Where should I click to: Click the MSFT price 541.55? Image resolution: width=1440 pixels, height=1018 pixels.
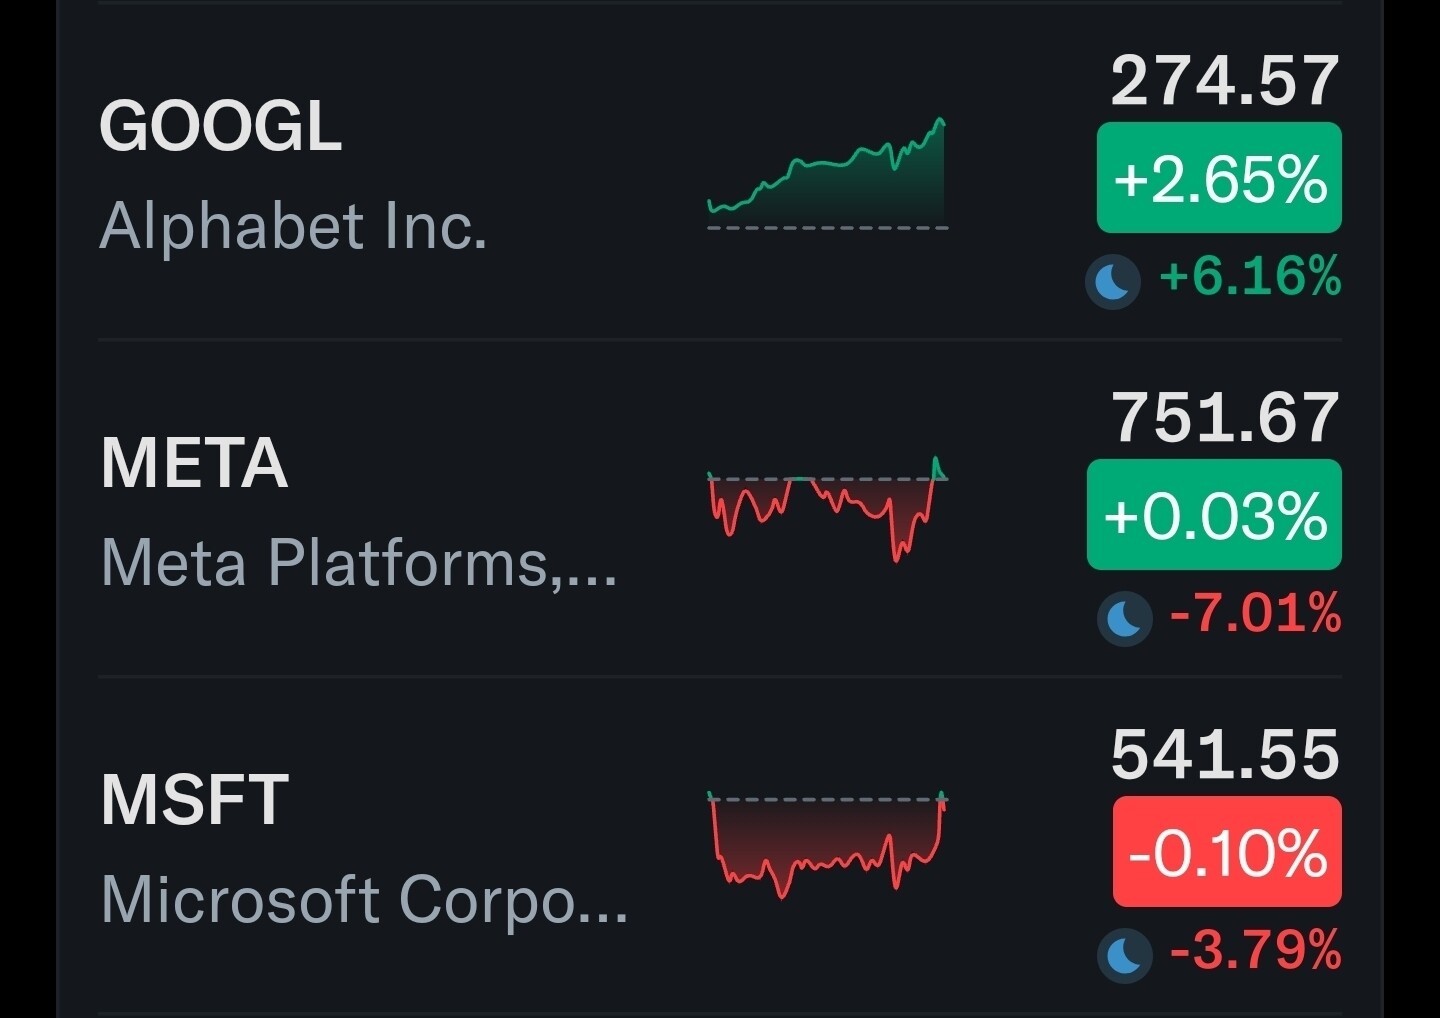click(x=1225, y=755)
